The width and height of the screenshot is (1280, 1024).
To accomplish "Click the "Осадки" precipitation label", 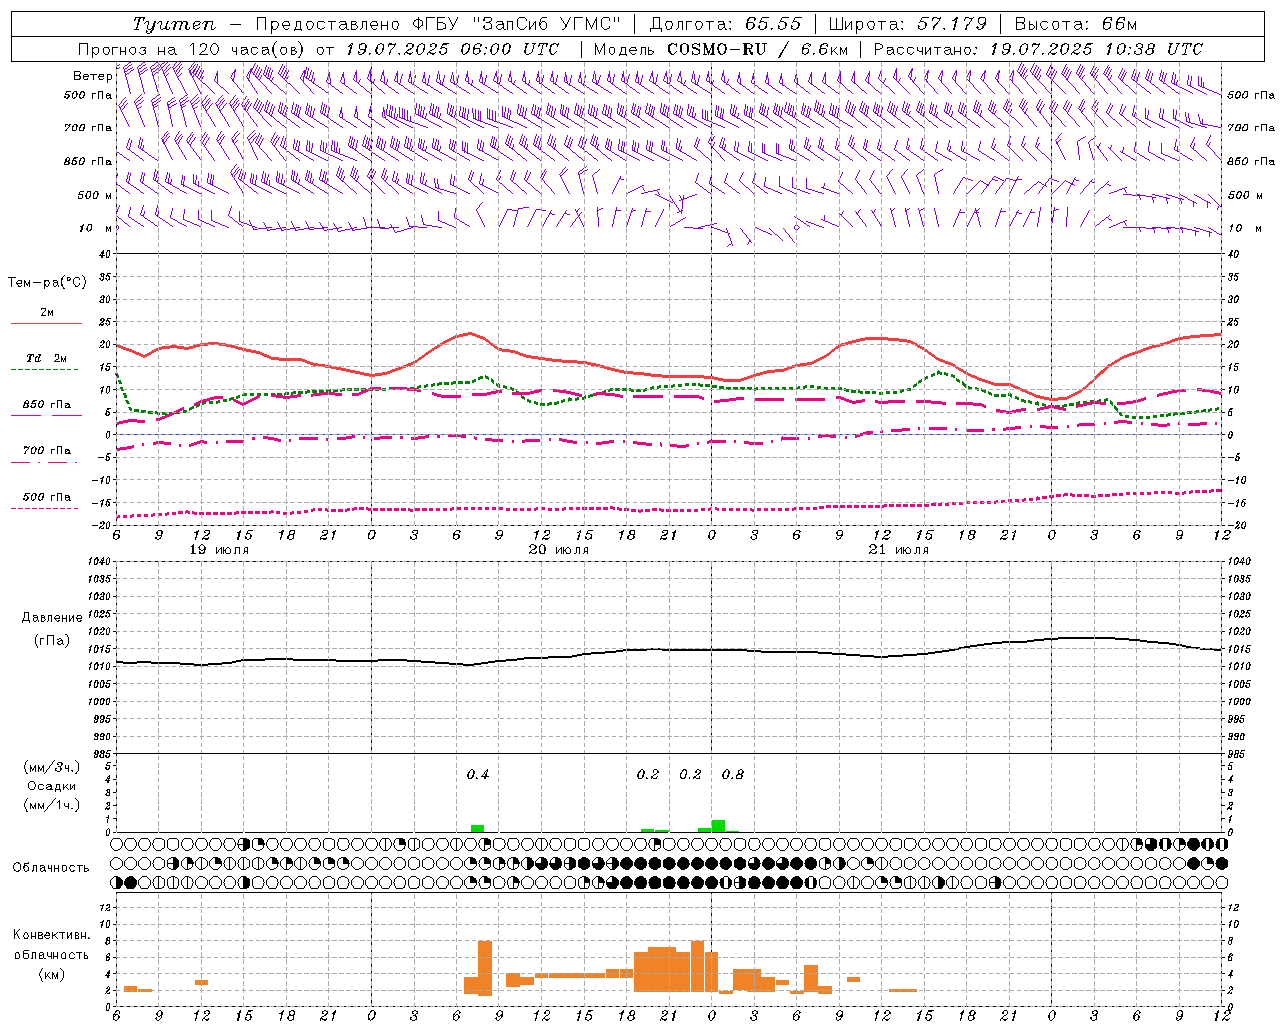I will coord(52,786).
